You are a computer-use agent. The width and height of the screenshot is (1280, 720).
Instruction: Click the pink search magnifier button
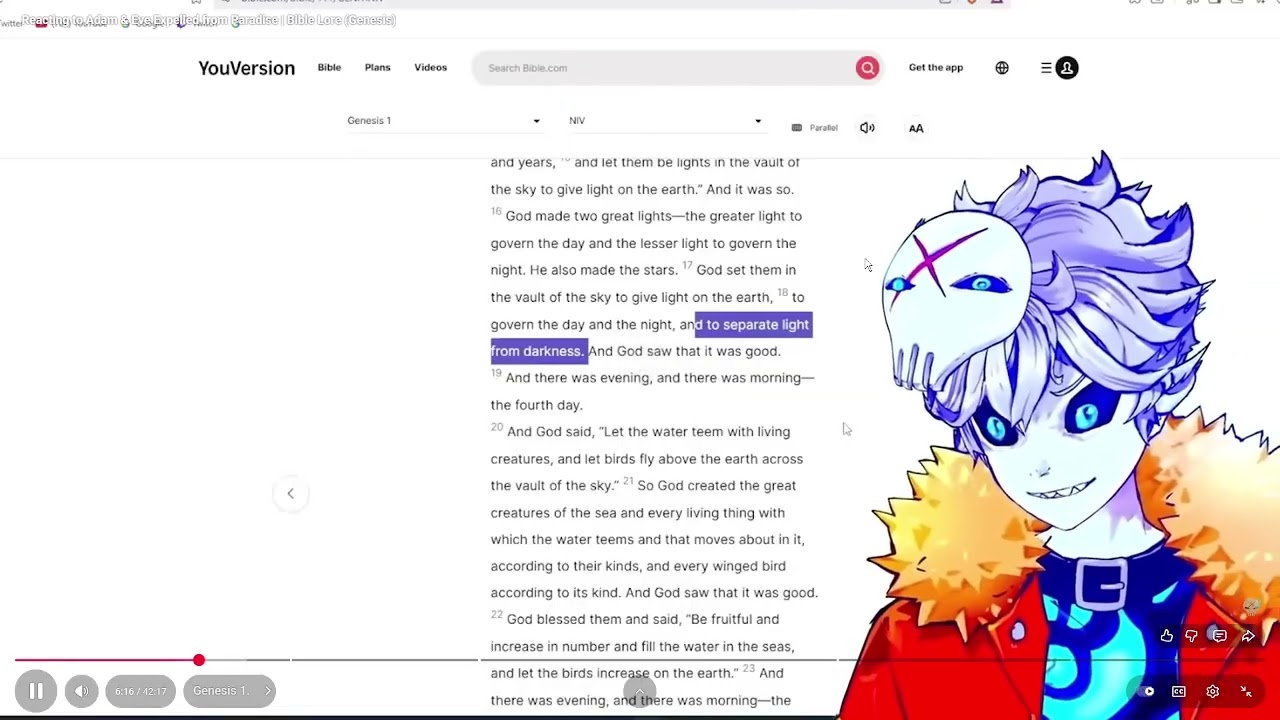click(867, 68)
